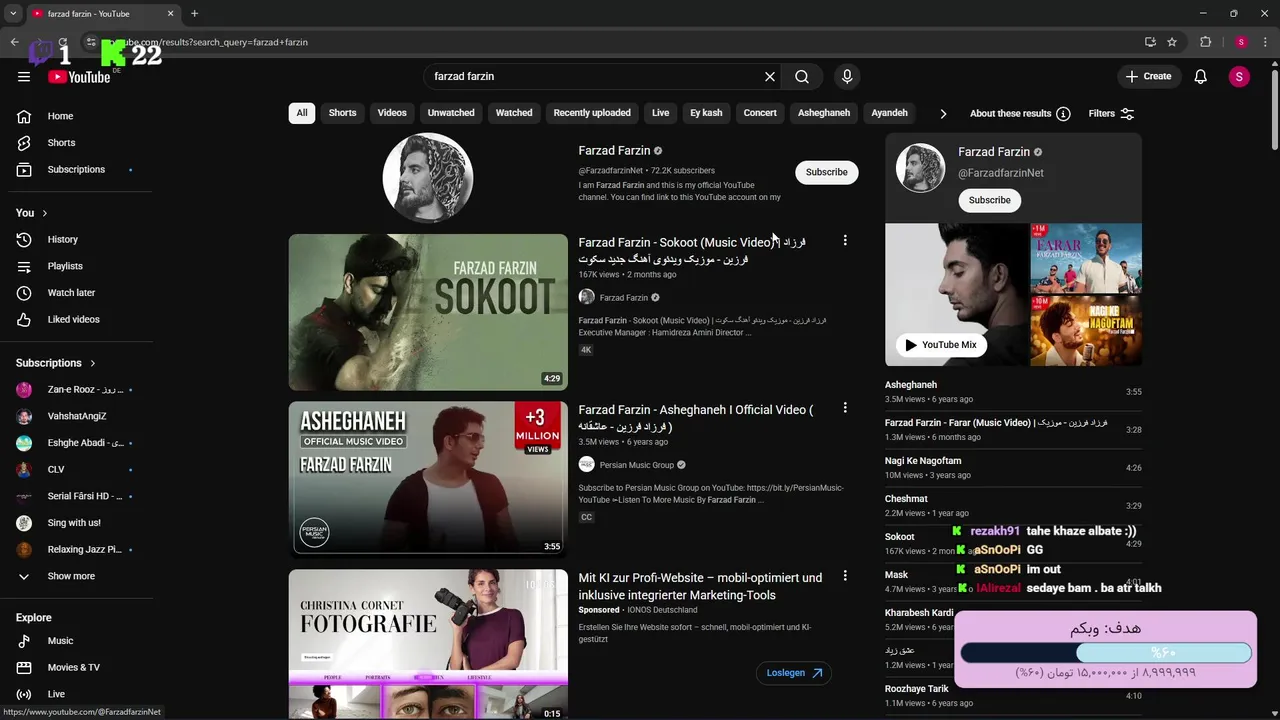Clear the search text with the X
This screenshot has height=720, width=1280.
(770, 76)
